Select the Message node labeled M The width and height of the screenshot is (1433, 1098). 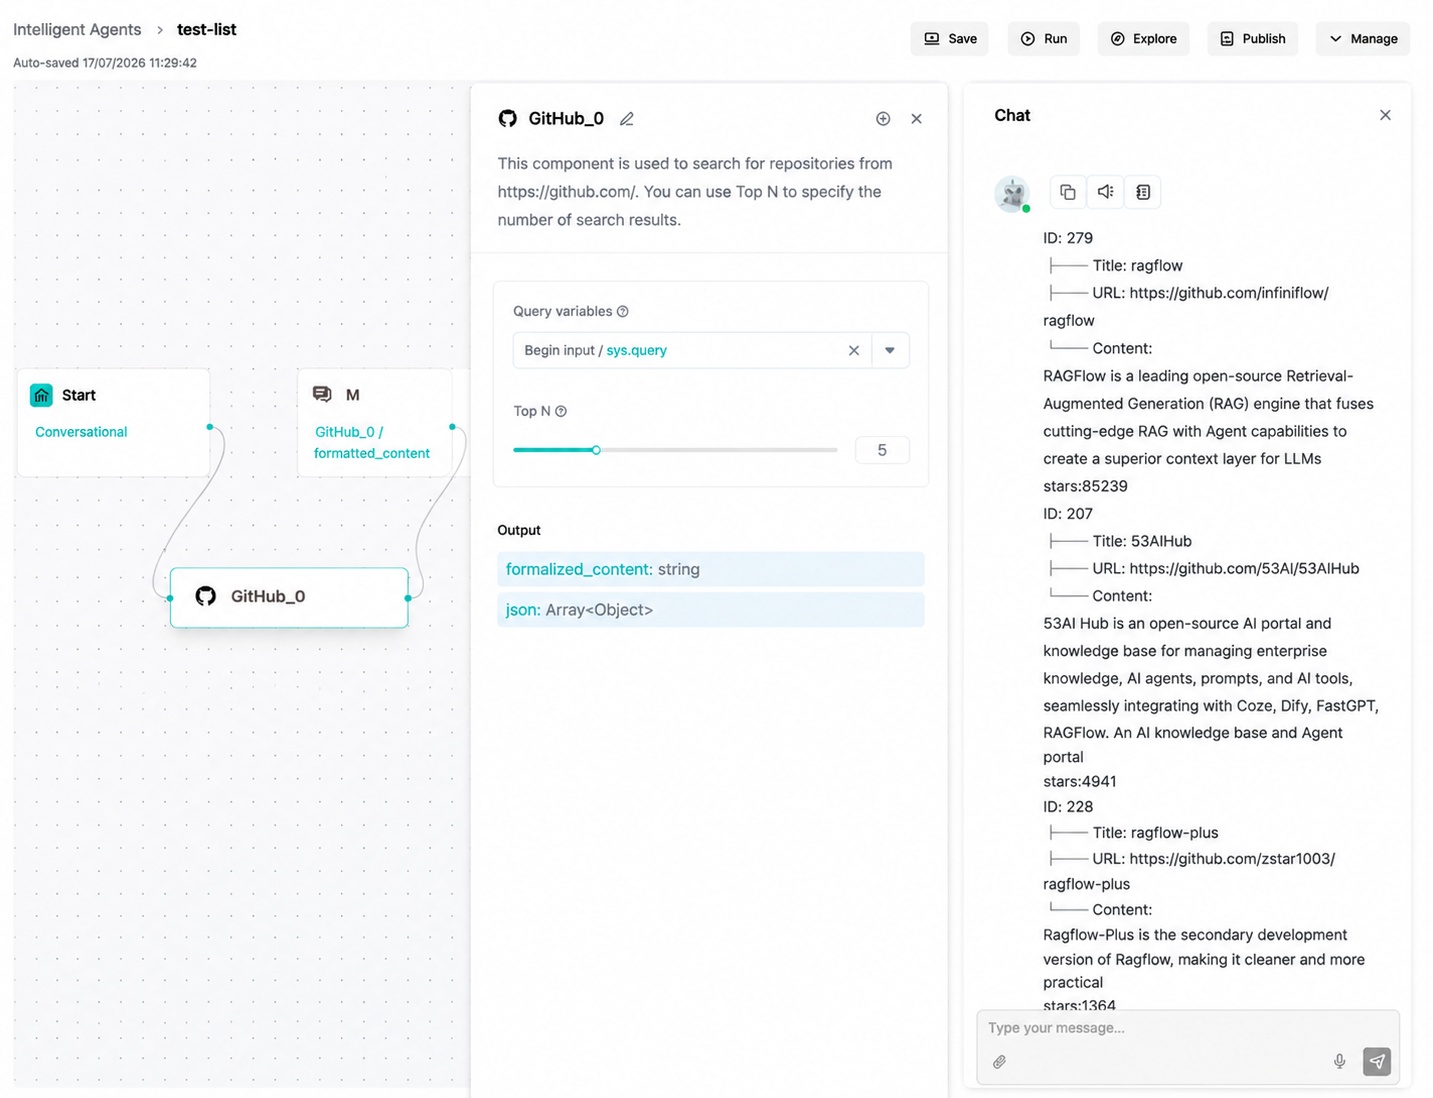[375, 422]
